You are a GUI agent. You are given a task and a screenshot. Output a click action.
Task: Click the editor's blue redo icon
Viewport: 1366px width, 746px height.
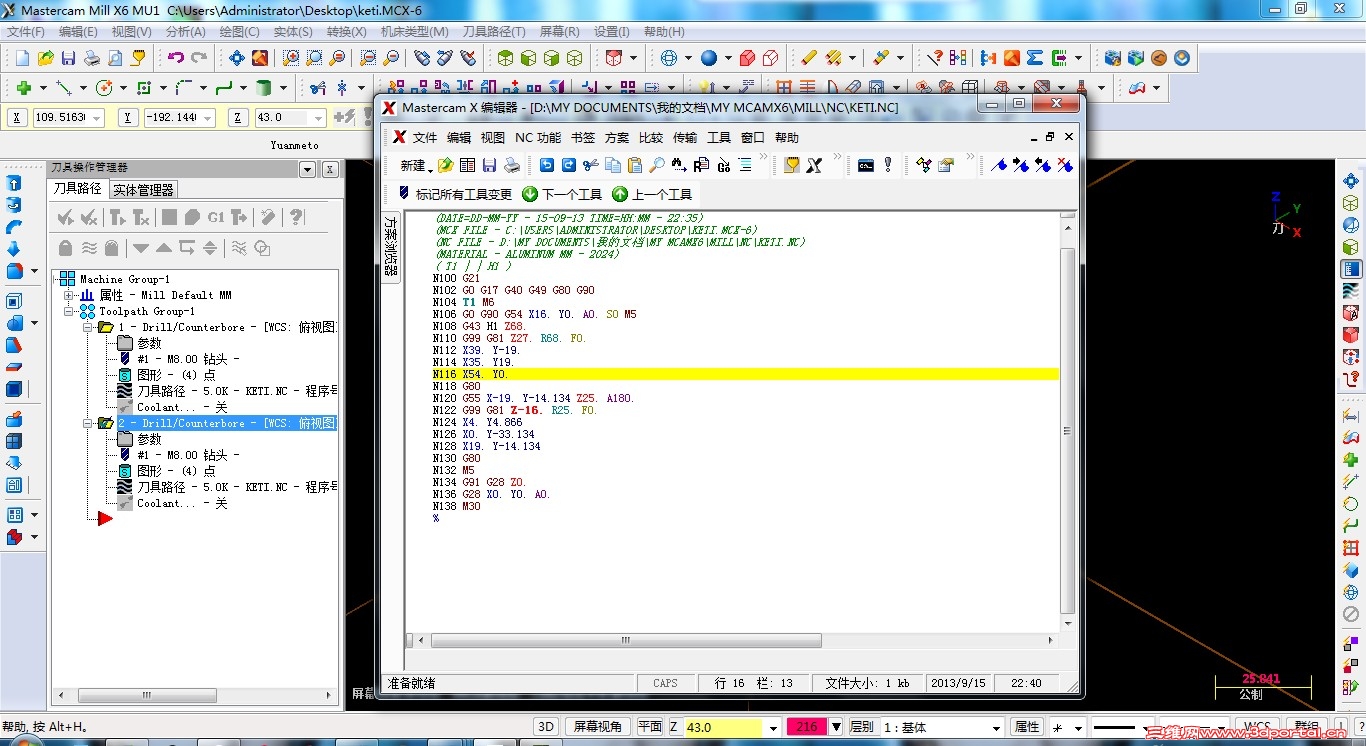point(568,165)
